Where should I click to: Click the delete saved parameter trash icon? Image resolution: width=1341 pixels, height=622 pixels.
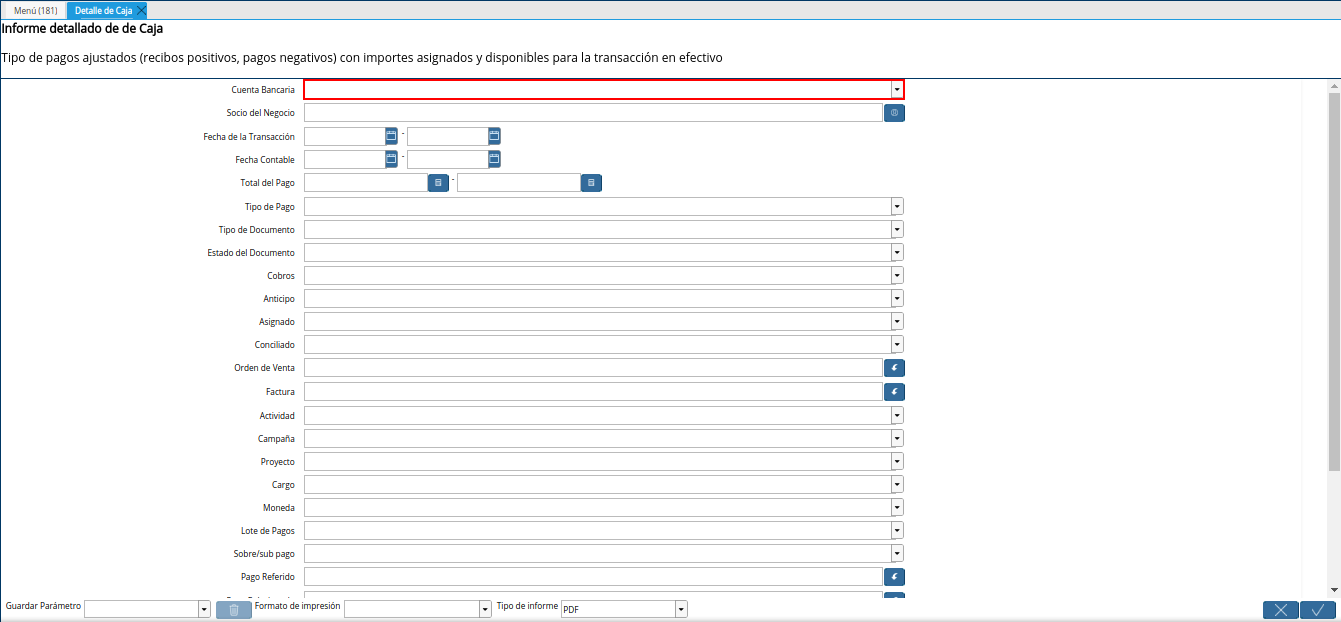pos(234,610)
